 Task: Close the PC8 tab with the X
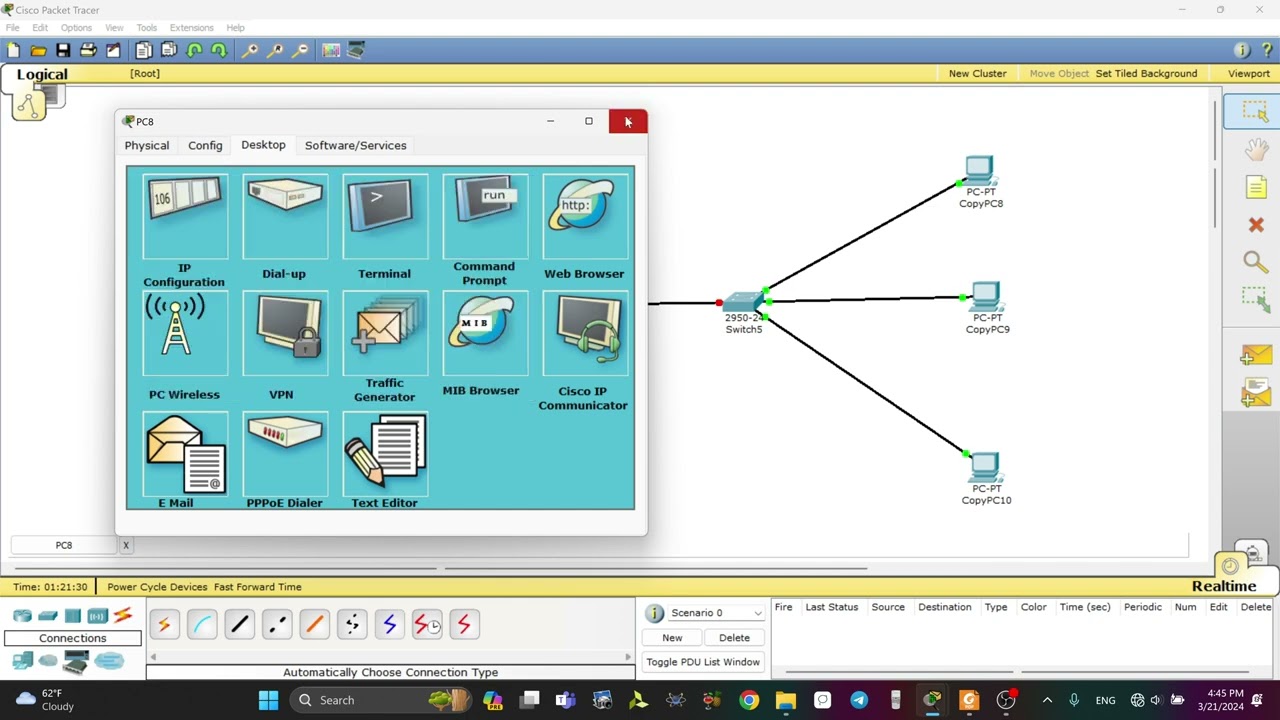point(126,545)
